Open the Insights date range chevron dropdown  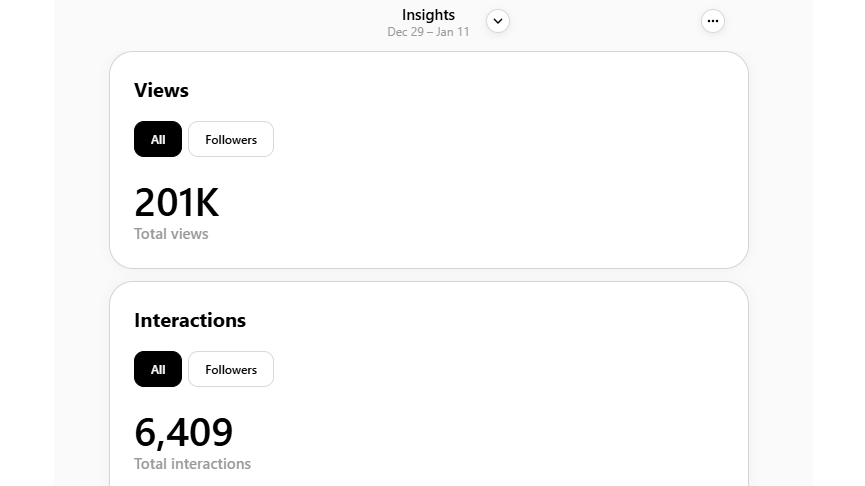coord(497,21)
